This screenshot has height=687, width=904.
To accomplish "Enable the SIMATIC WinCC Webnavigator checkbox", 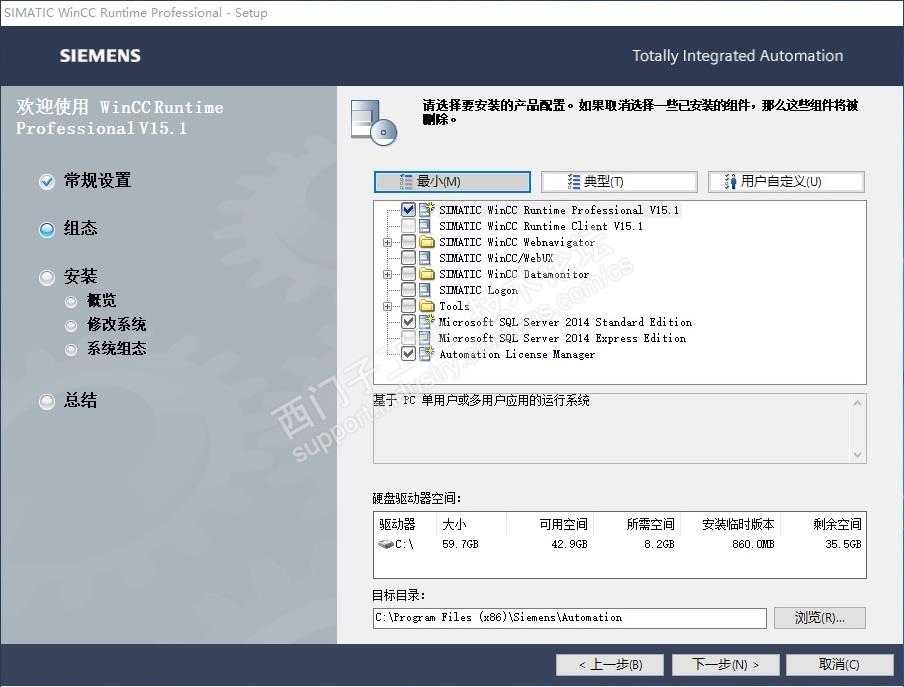I will click(x=408, y=241).
